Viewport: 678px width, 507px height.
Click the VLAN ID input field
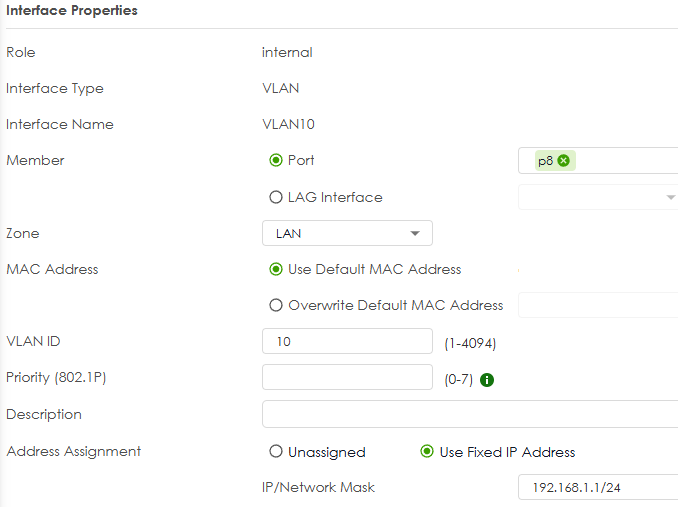click(x=347, y=342)
